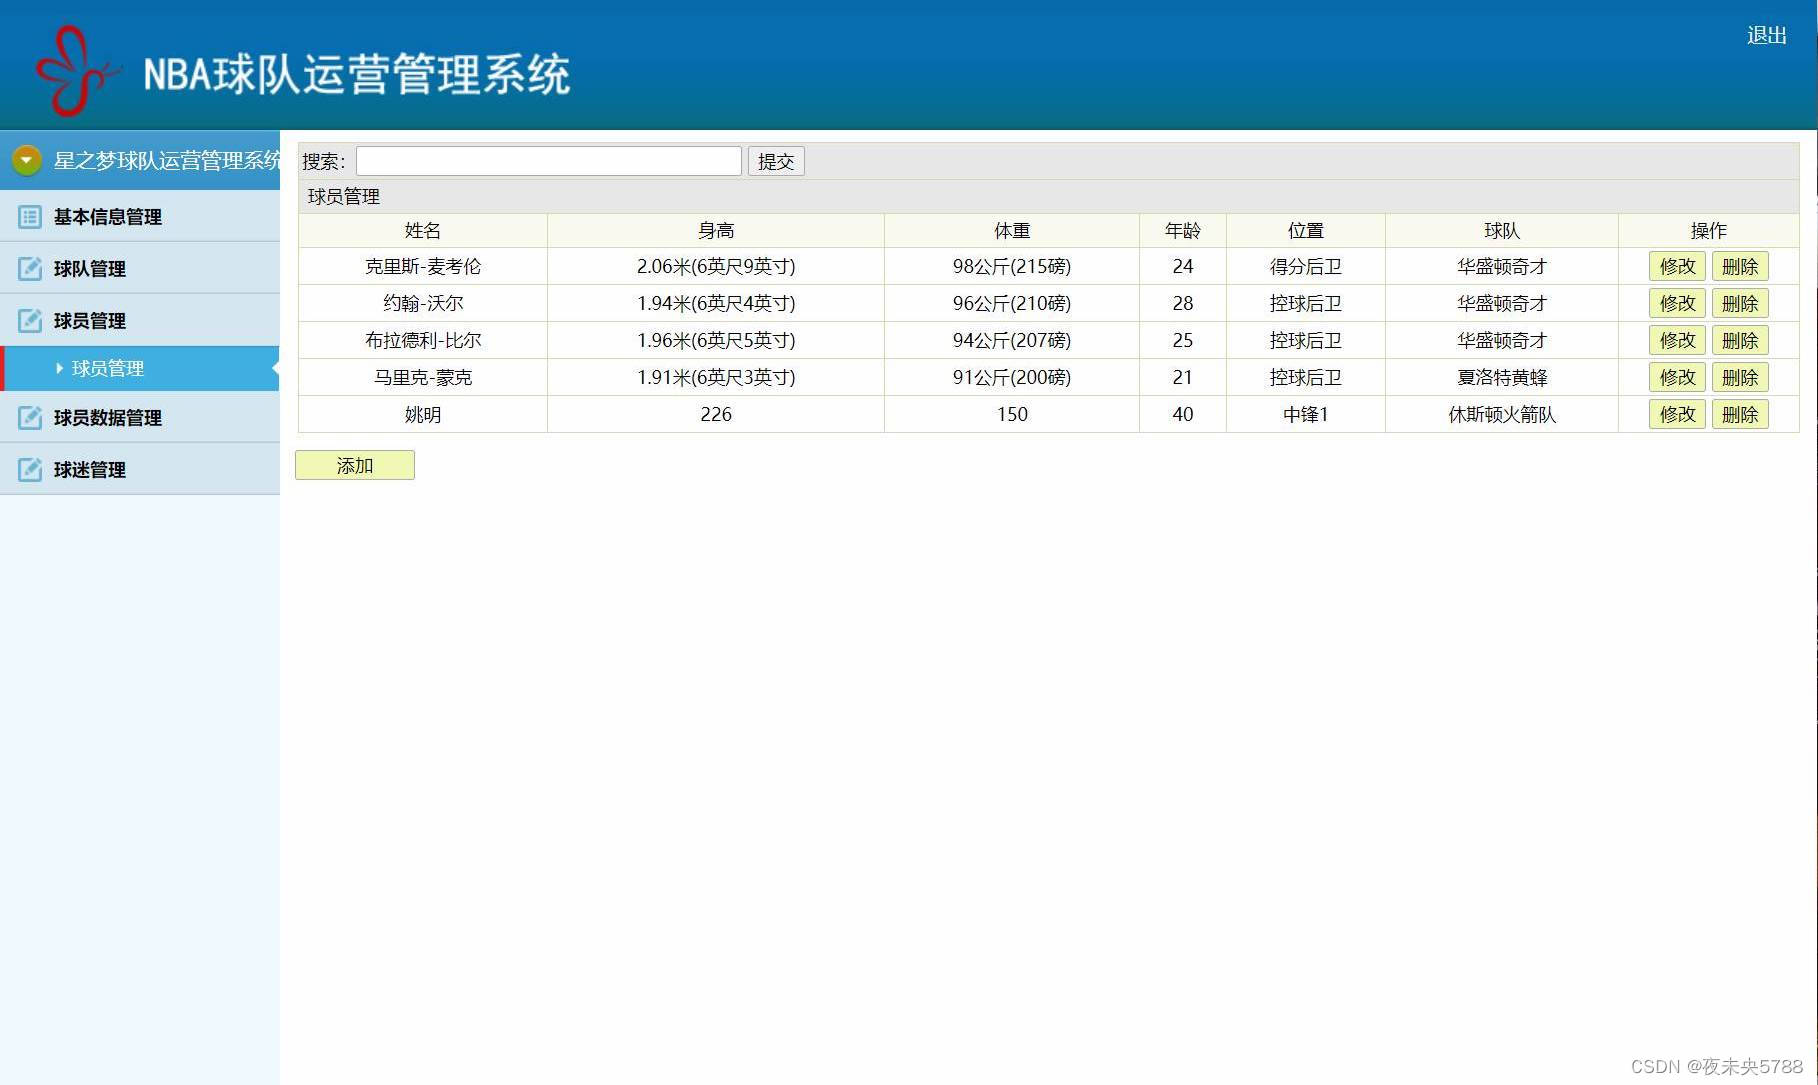This screenshot has width=1818, height=1085.
Task: Click 修改 for 约翰-沃尔
Action: click(x=1677, y=303)
